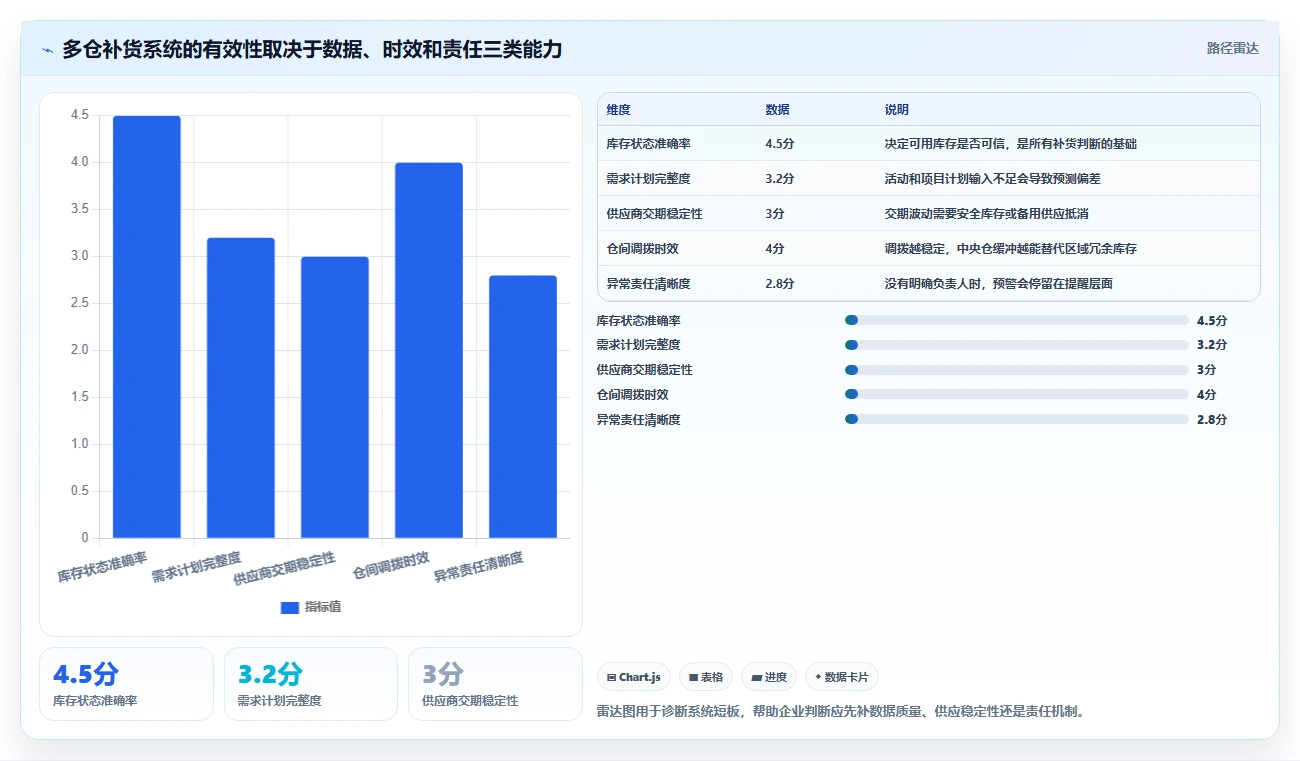Click the 表格 tag chip

click(x=706, y=677)
